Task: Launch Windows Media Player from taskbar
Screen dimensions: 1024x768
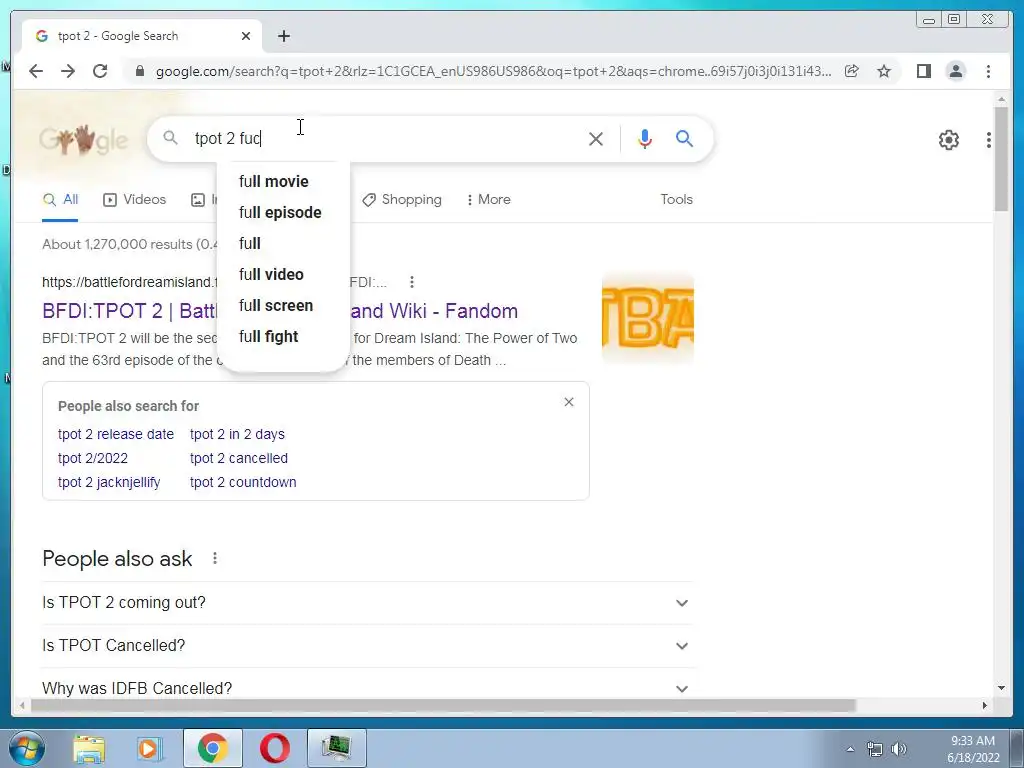Action: pos(149,748)
